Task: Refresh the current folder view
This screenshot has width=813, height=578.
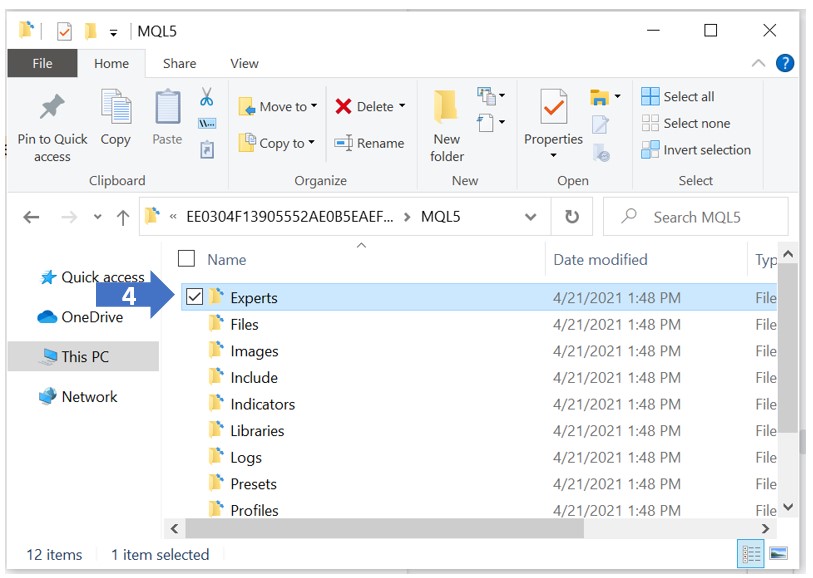Action: [x=572, y=217]
